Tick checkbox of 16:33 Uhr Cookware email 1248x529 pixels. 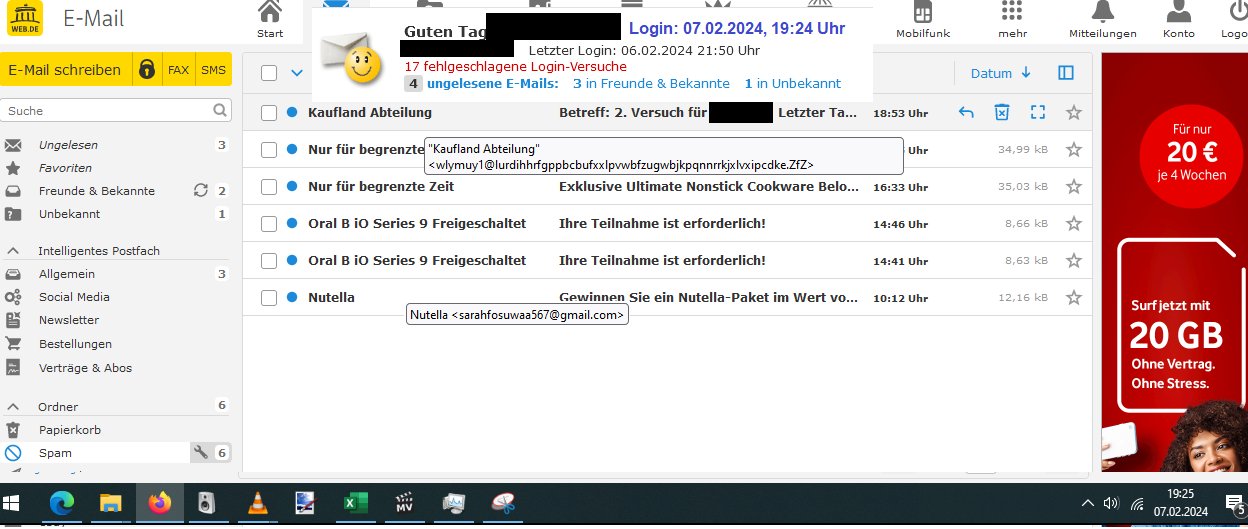click(269, 187)
